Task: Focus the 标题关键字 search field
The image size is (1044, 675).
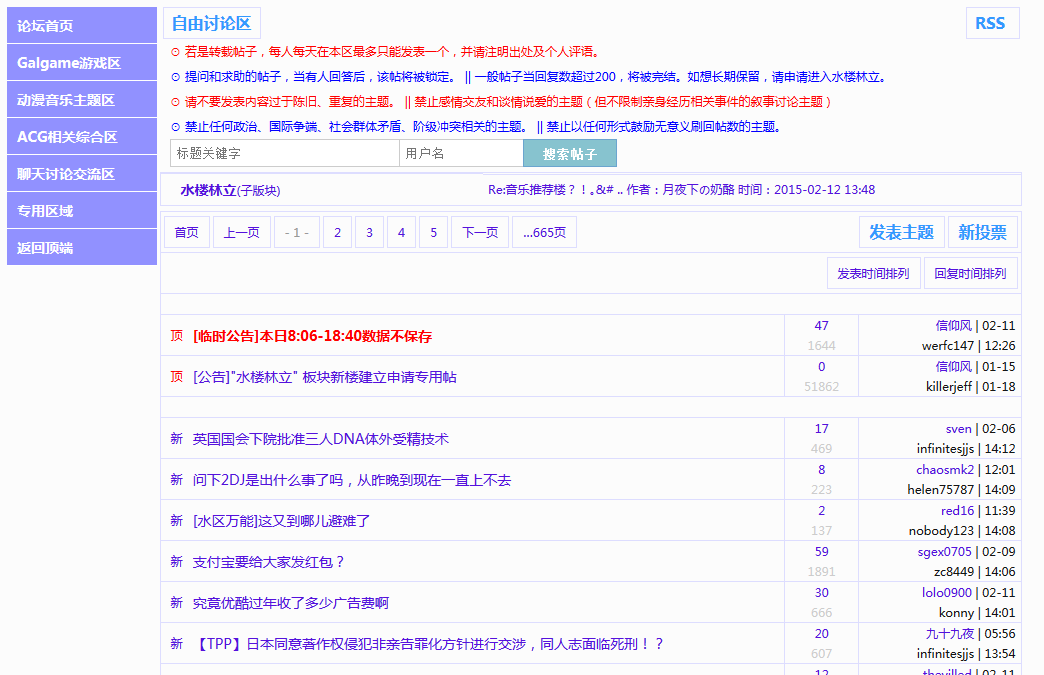Action: [x=285, y=153]
